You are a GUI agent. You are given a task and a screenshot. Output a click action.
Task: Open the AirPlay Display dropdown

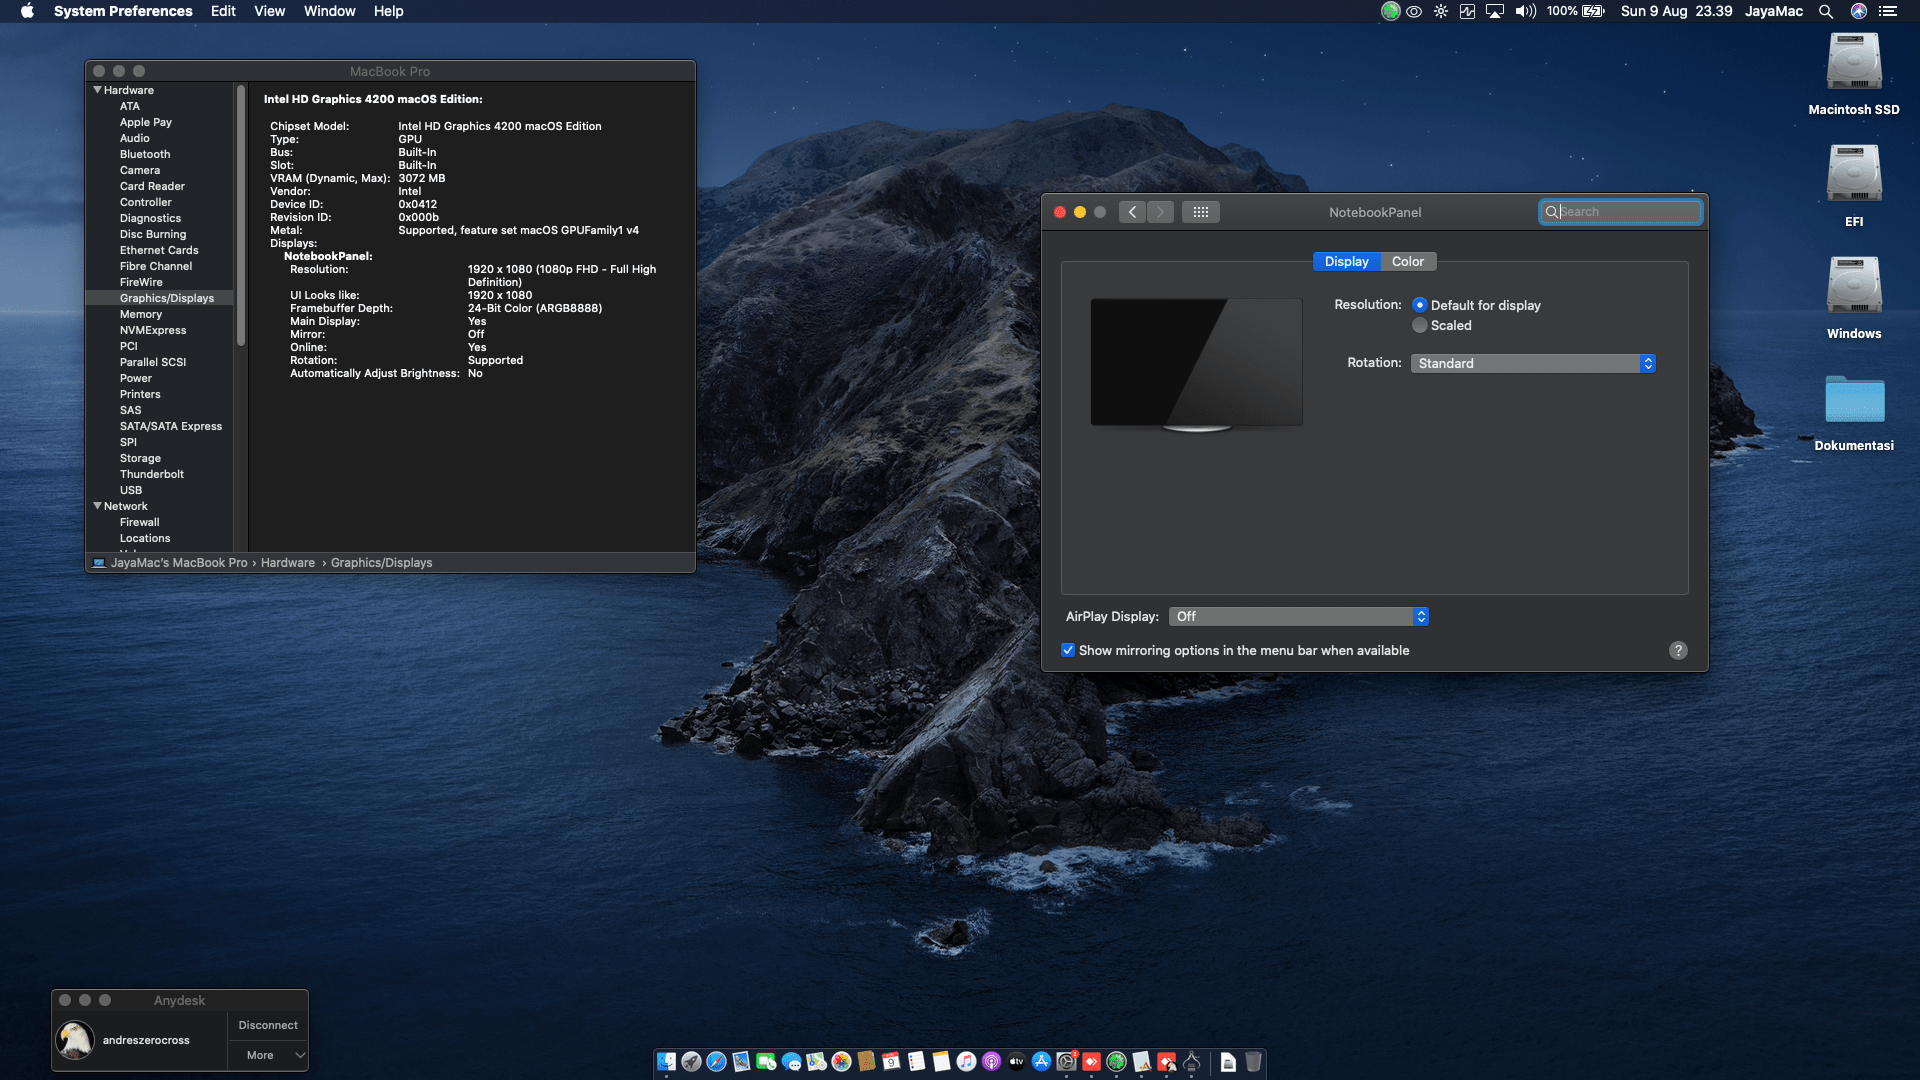click(1298, 616)
